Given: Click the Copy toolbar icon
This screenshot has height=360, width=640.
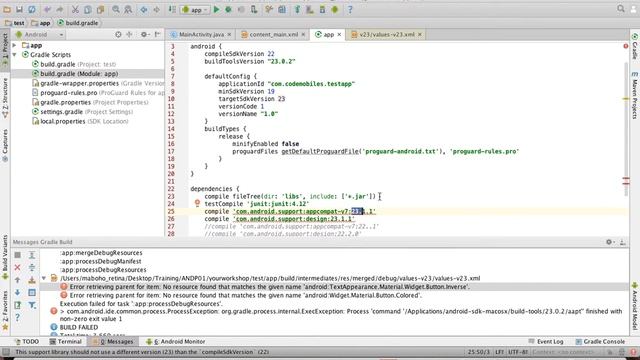Looking at the screenshot, I should click(87, 9).
